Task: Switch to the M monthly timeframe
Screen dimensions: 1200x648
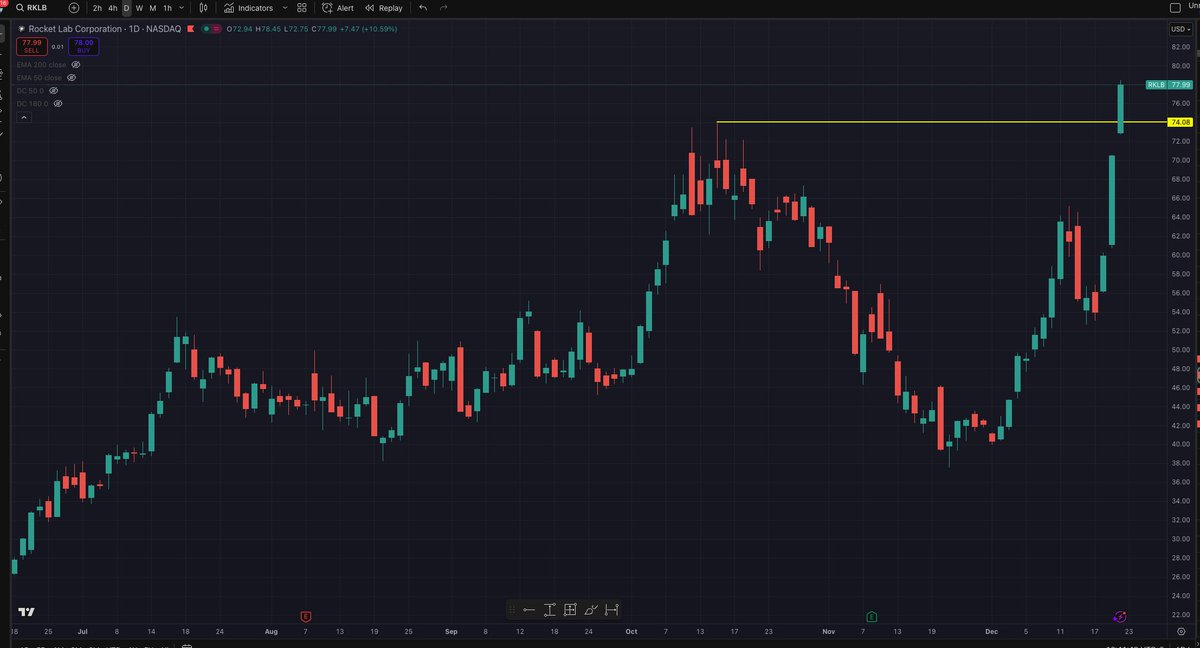Action: pyautogui.click(x=152, y=8)
